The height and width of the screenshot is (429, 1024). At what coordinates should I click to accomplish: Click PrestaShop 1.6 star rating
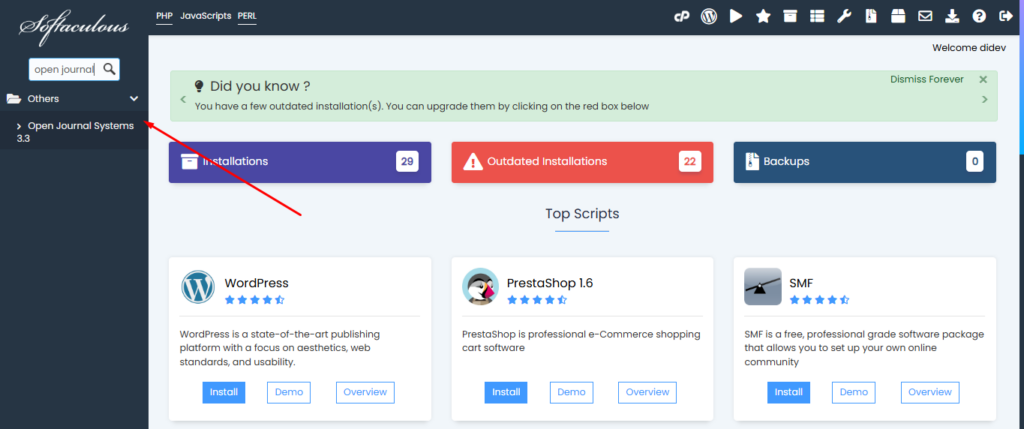[537, 300]
